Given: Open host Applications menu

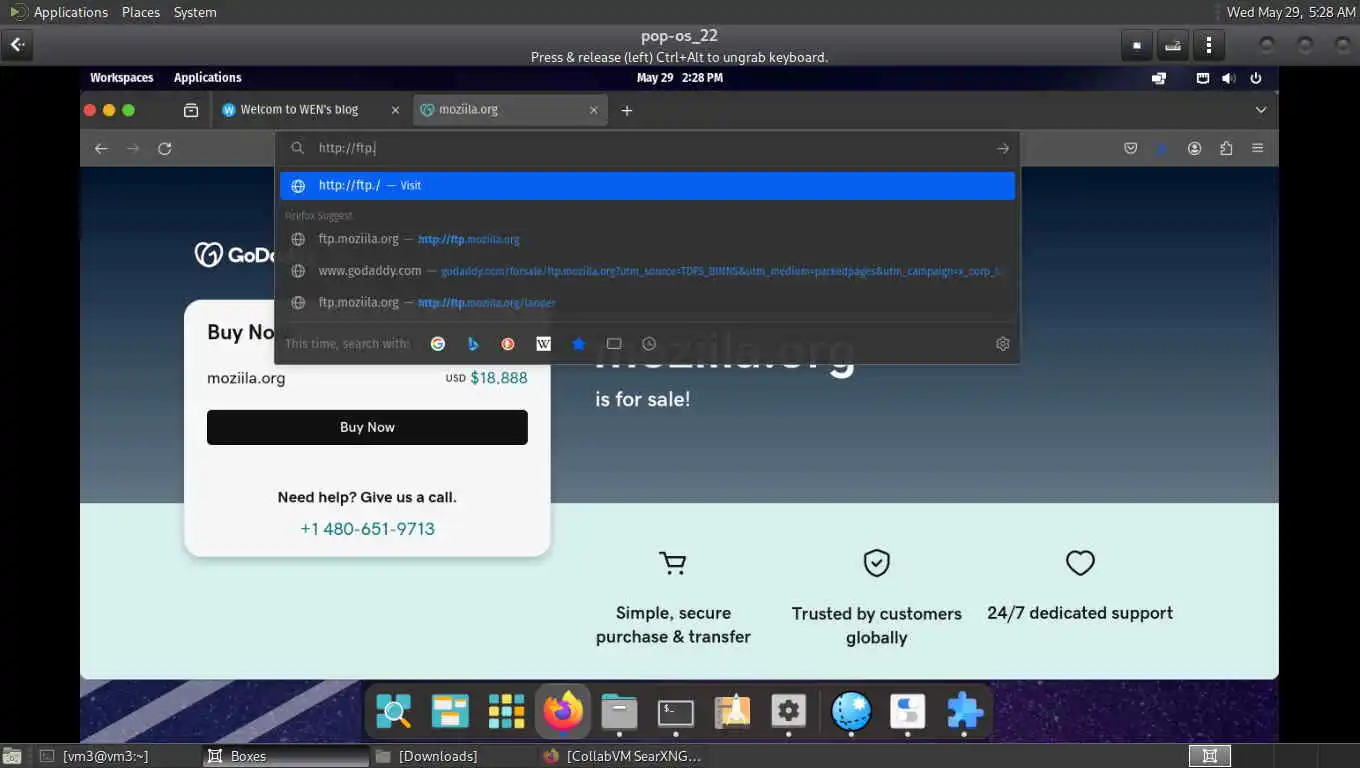Looking at the screenshot, I should (70, 12).
